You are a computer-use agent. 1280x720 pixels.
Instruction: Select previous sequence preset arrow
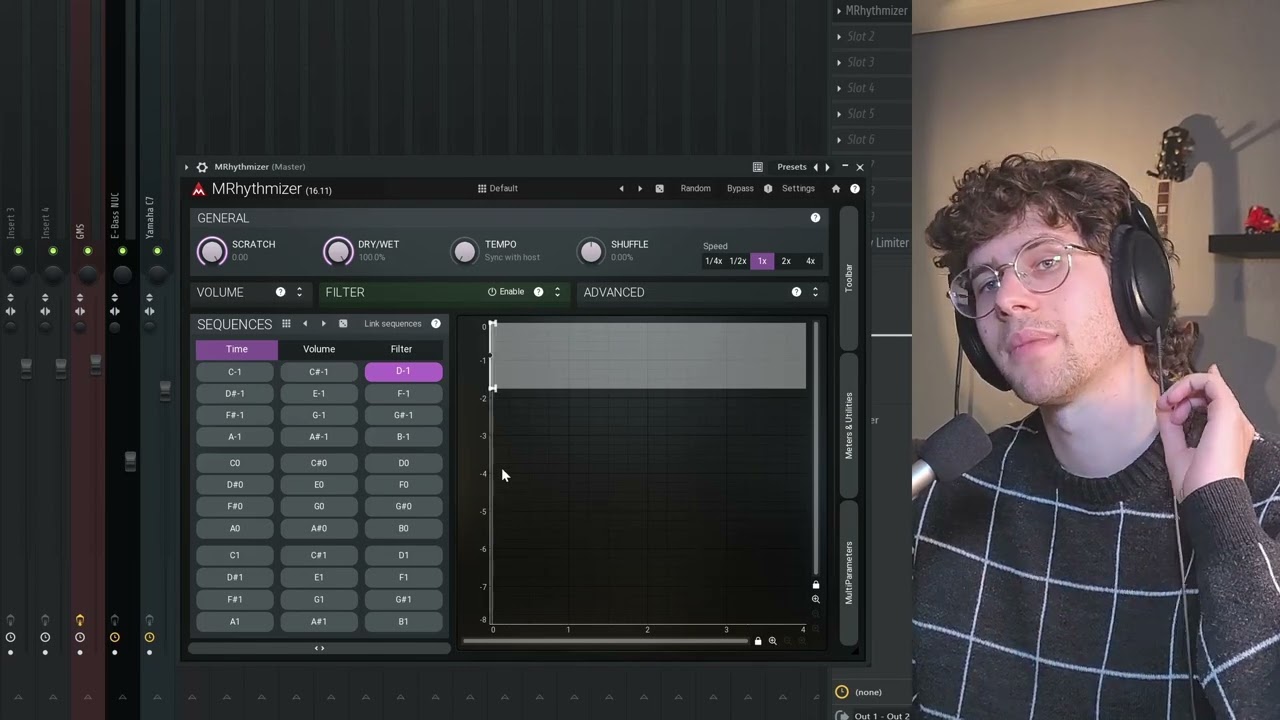(305, 324)
